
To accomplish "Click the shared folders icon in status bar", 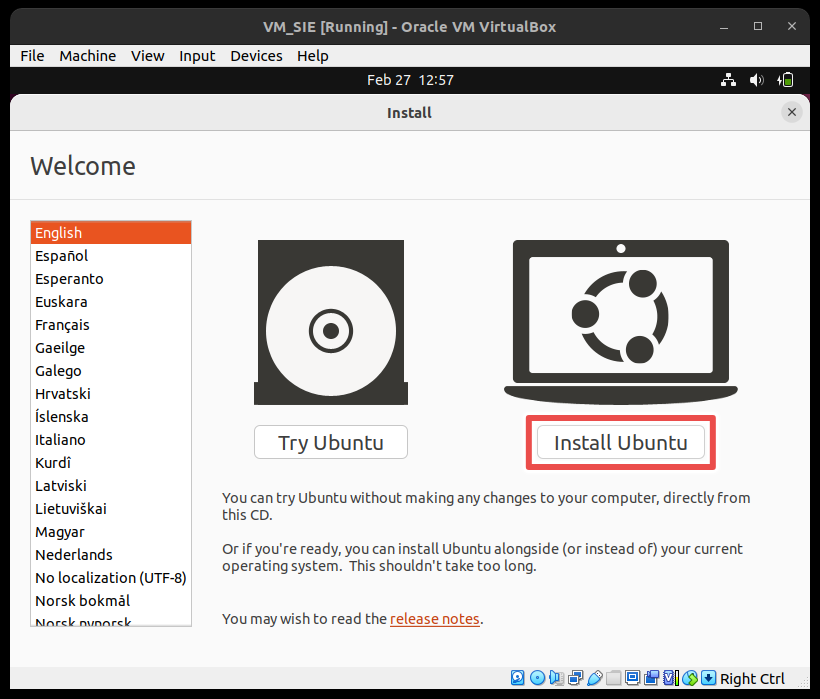I will click(x=613, y=678).
